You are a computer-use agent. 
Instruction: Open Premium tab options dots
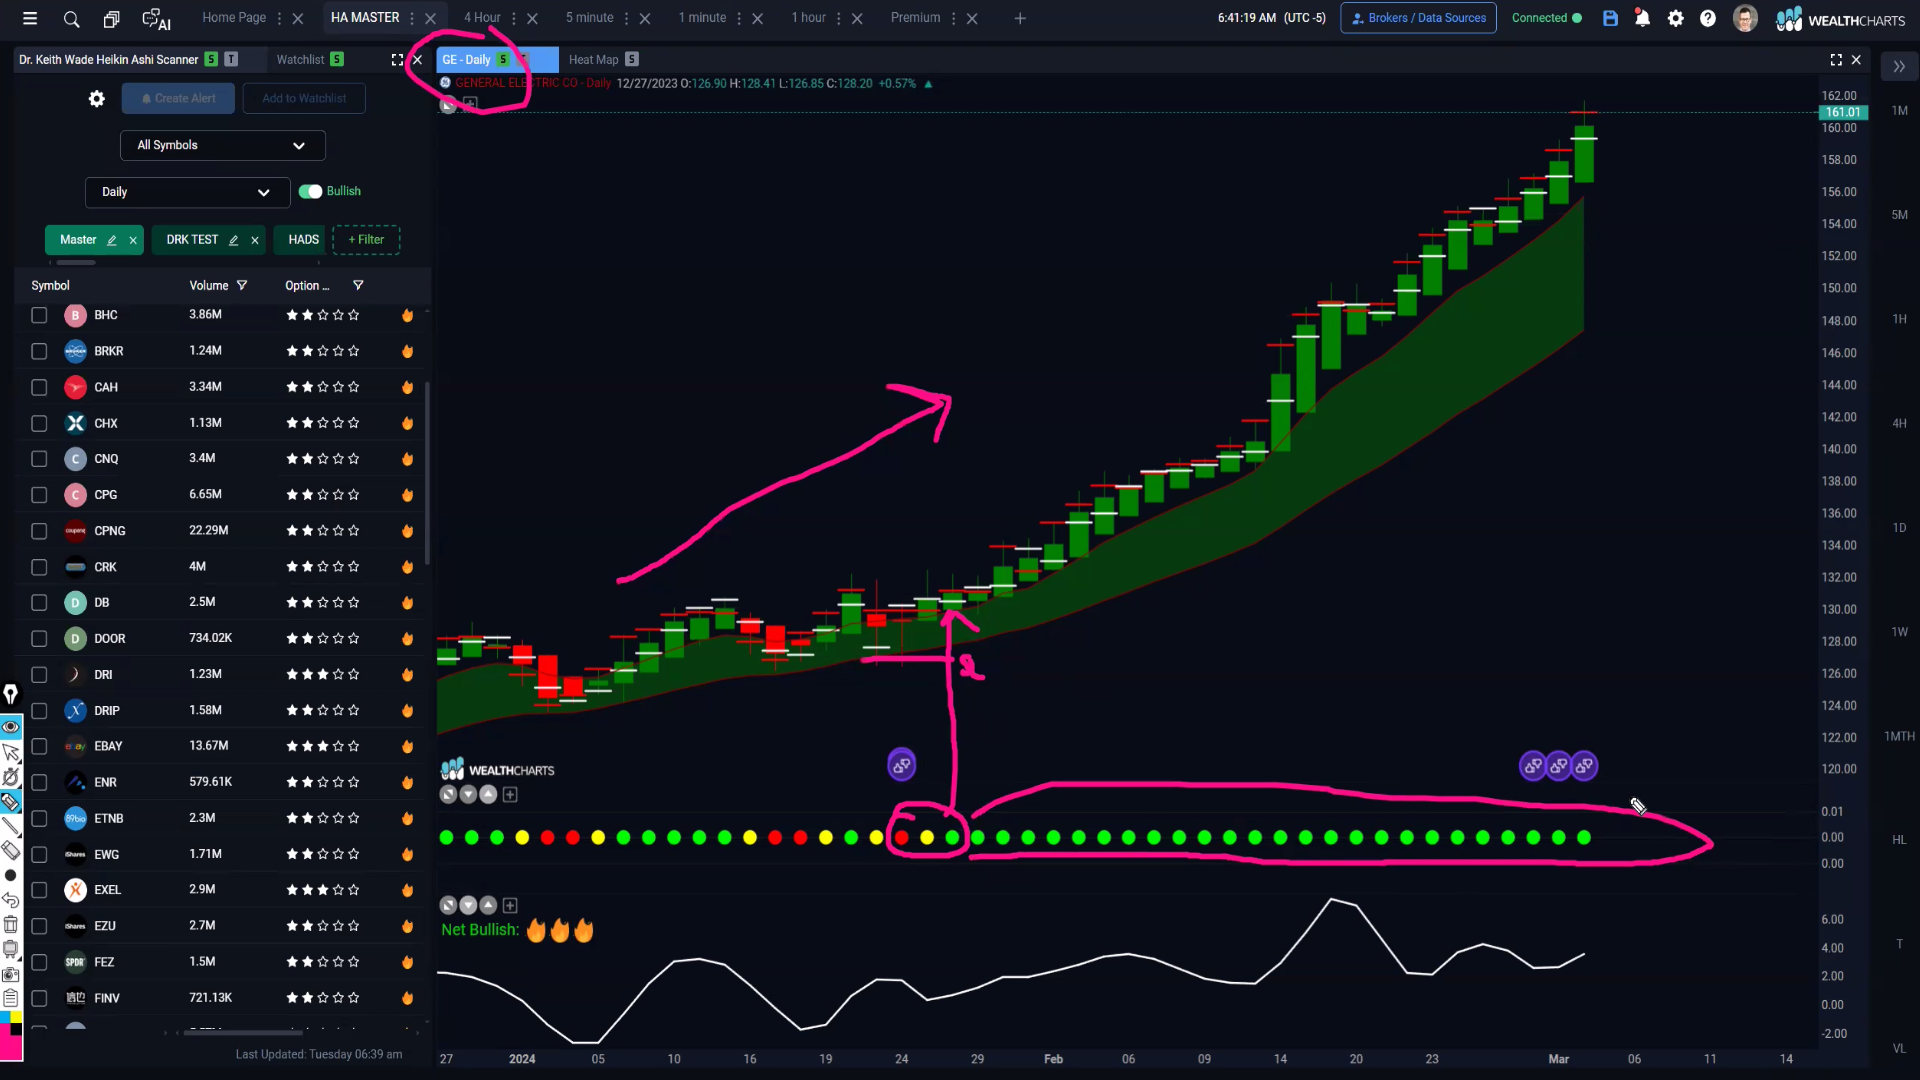[x=954, y=18]
